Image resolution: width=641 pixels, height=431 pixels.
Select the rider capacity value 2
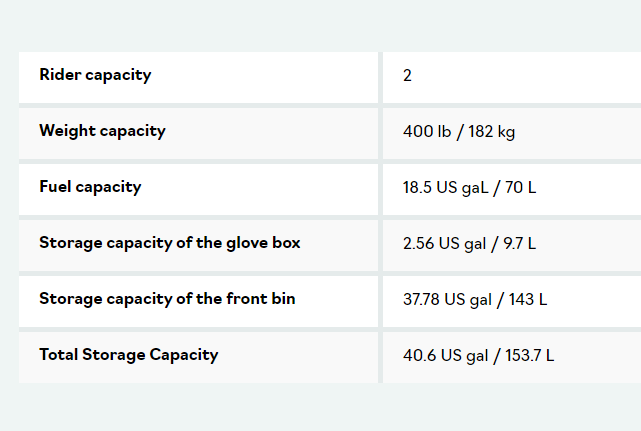408,76
